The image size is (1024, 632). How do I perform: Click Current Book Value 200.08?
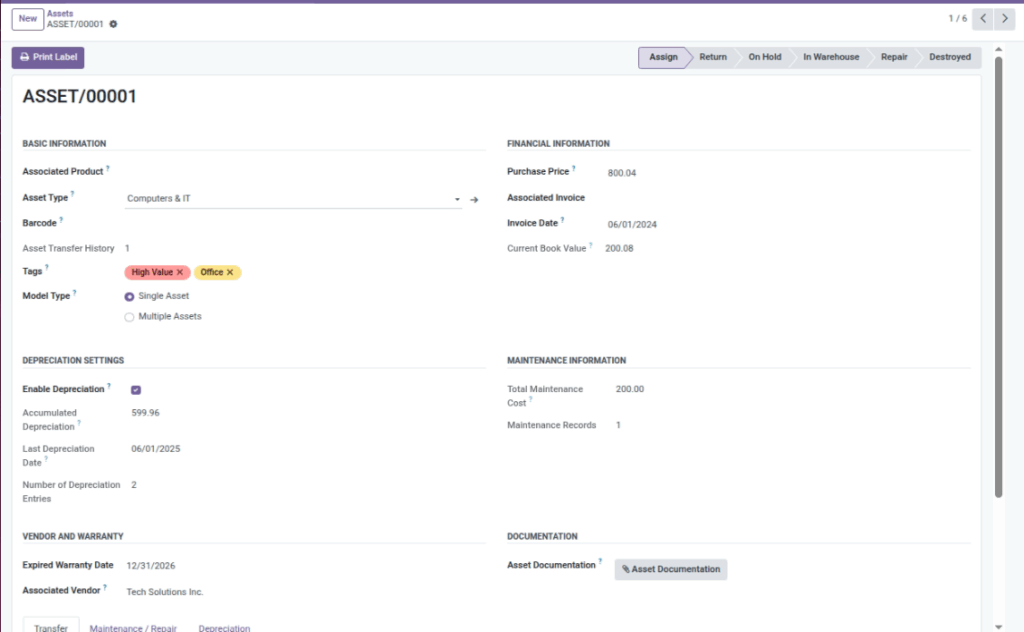(x=619, y=249)
